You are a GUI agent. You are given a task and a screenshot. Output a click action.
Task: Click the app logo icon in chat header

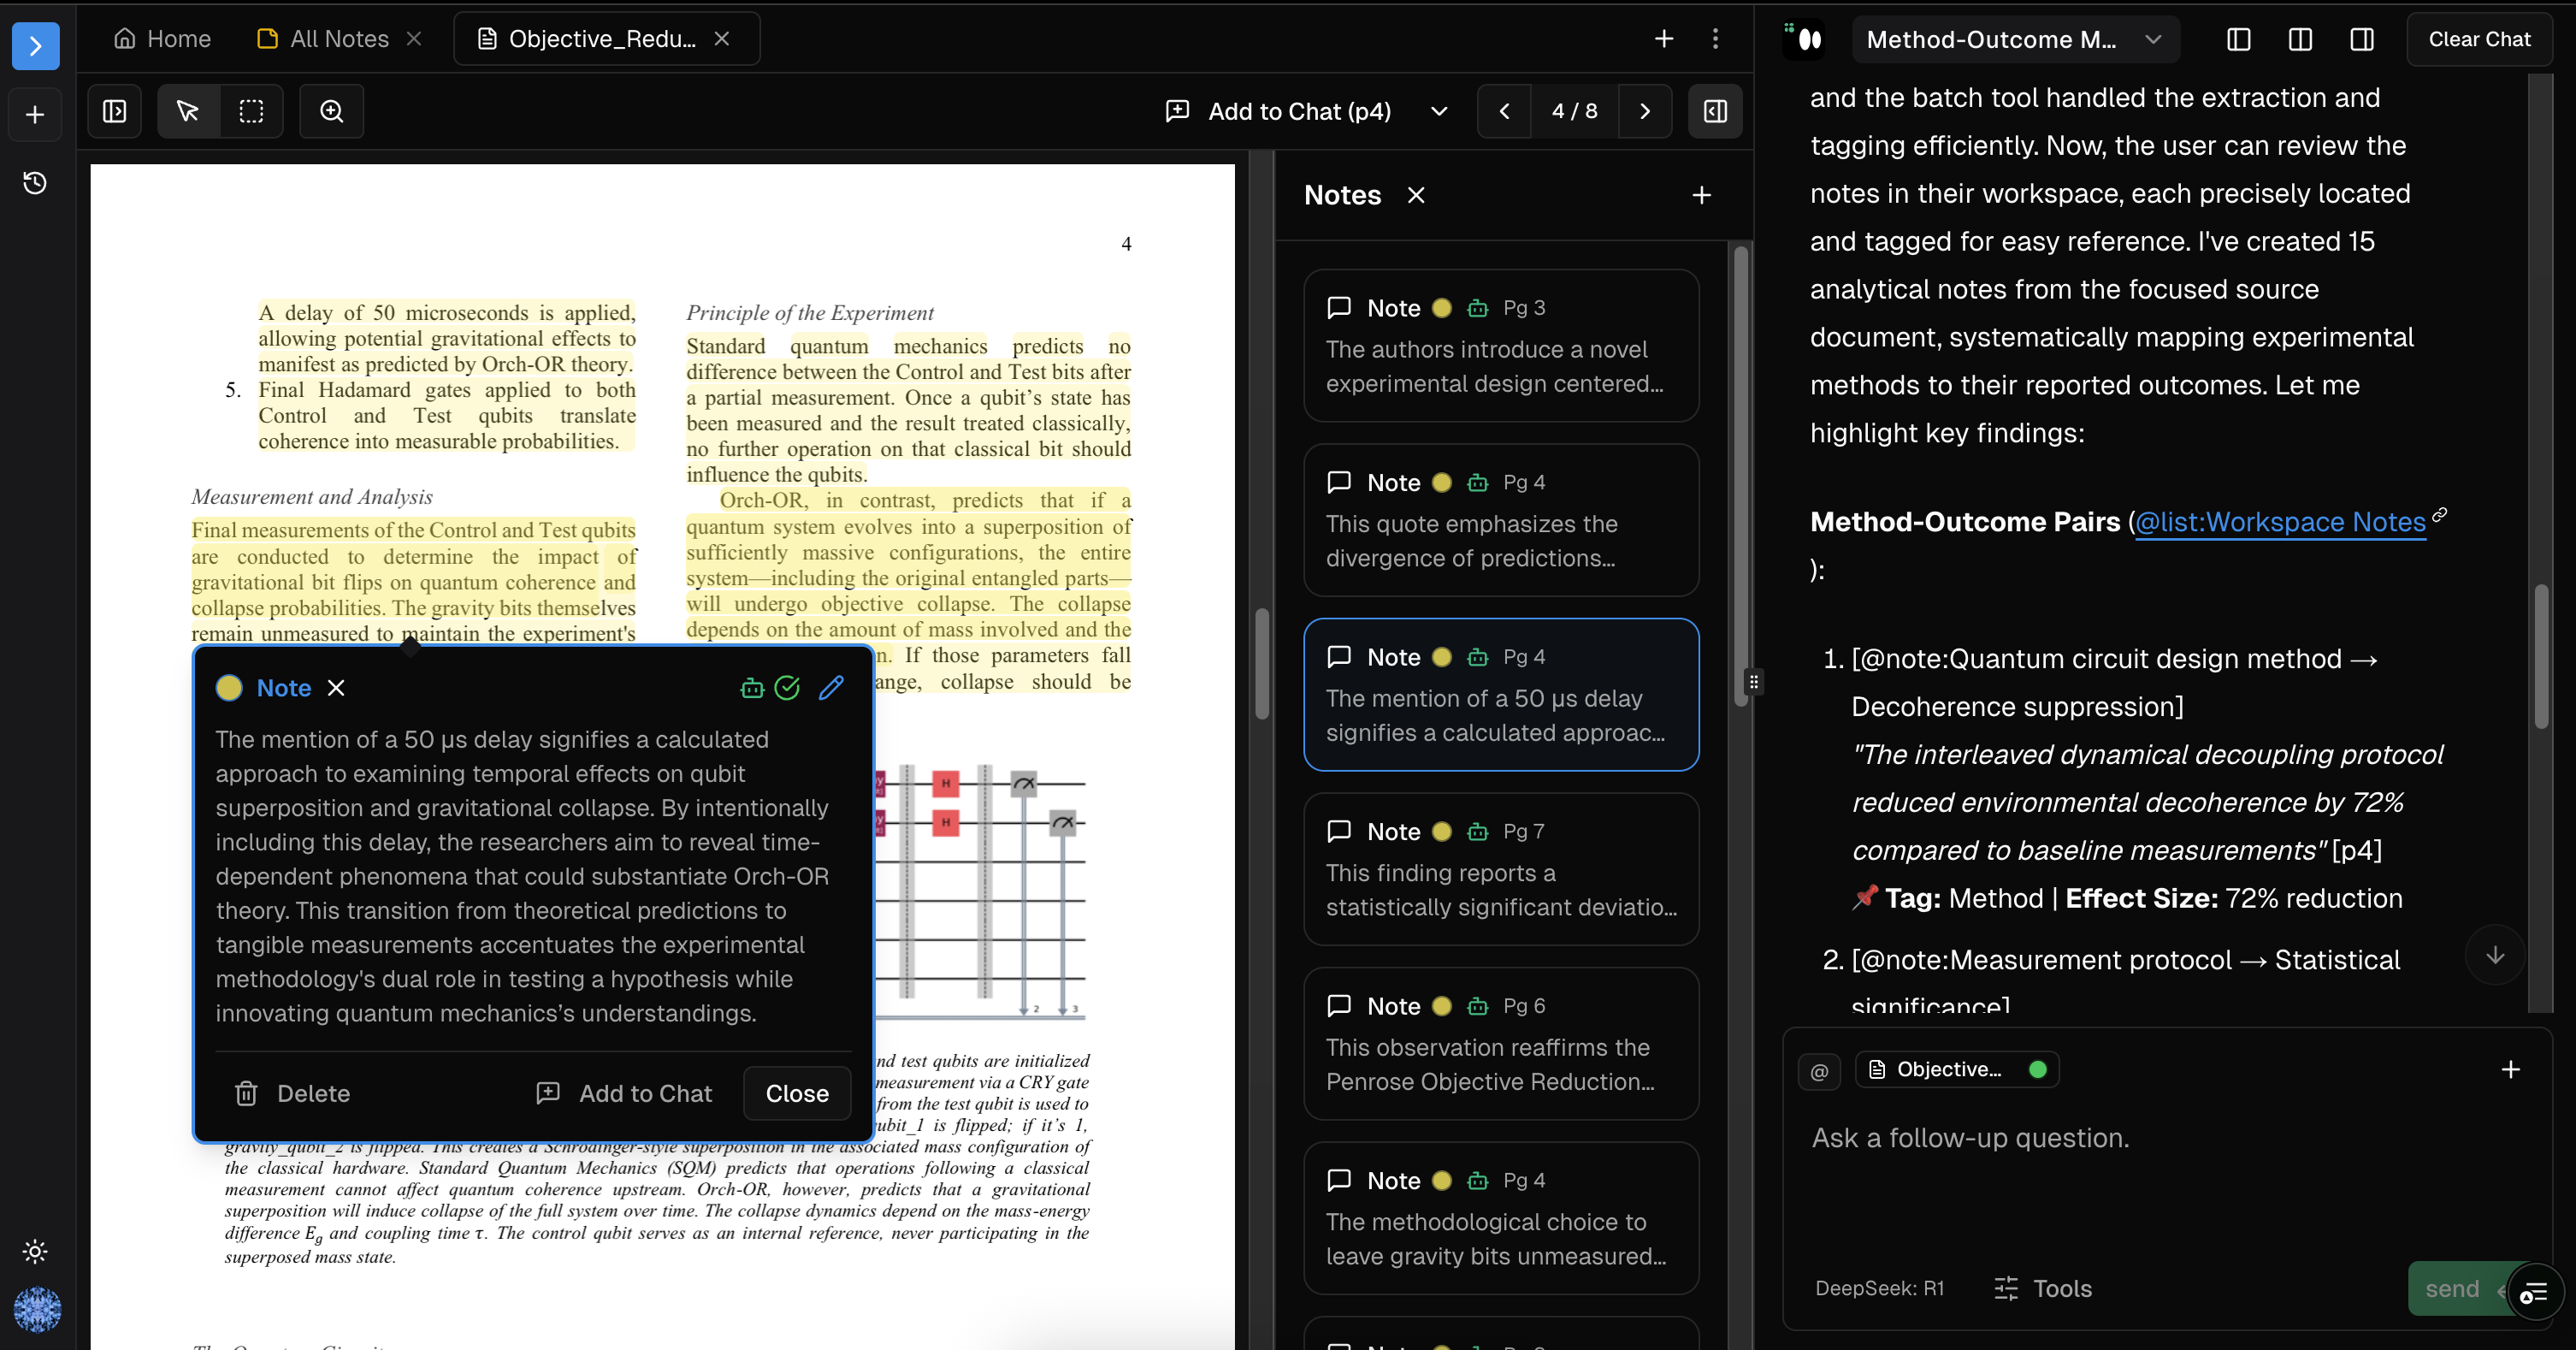click(x=1805, y=39)
